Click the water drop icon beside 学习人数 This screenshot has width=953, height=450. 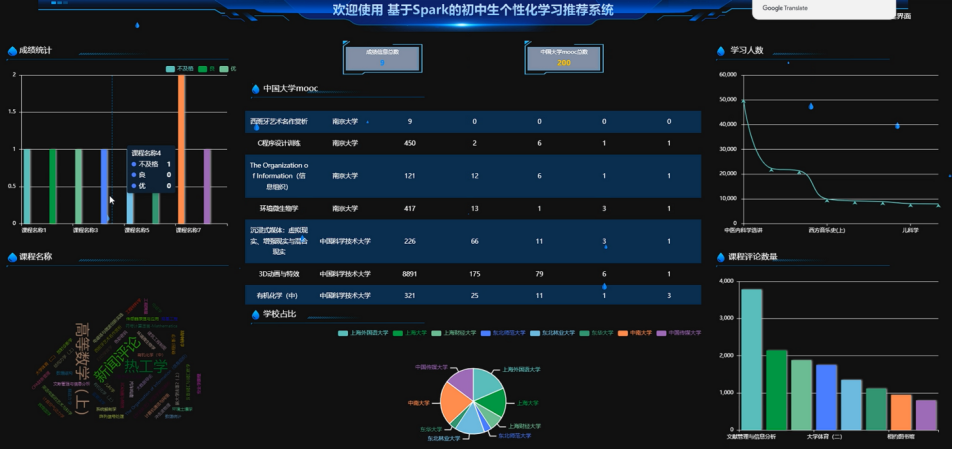tap(721, 51)
